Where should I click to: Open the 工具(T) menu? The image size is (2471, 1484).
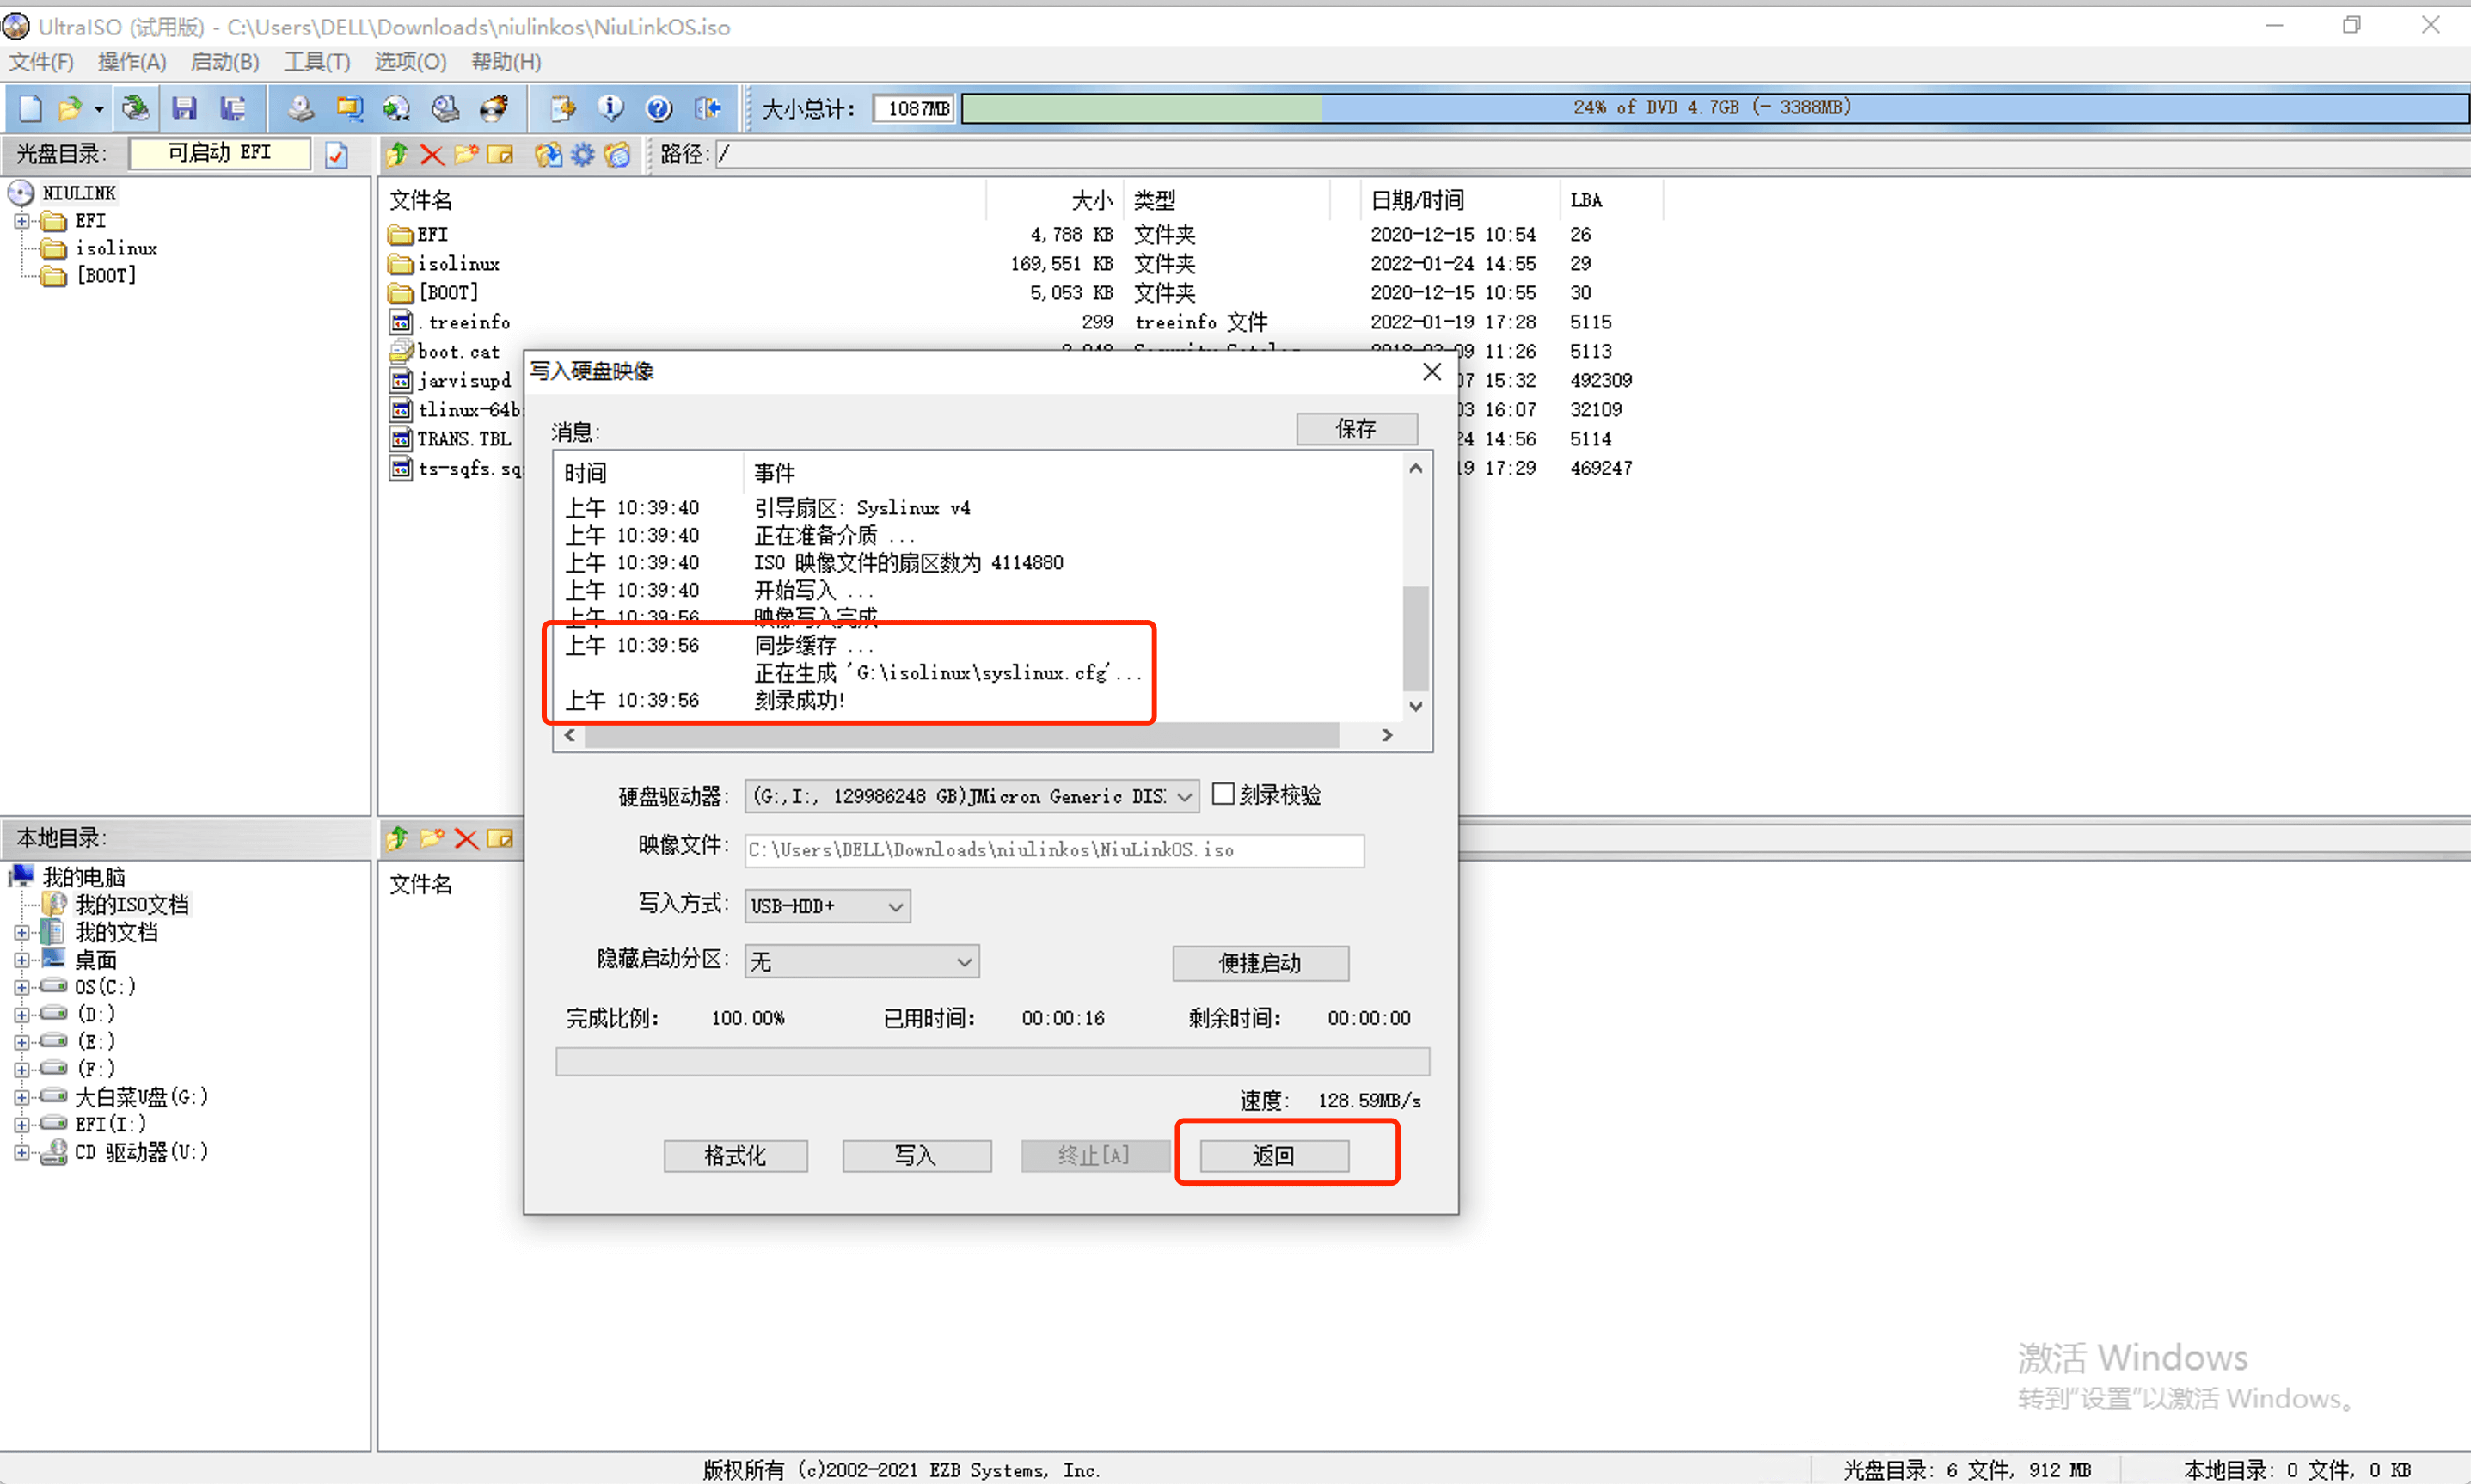coord(316,62)
